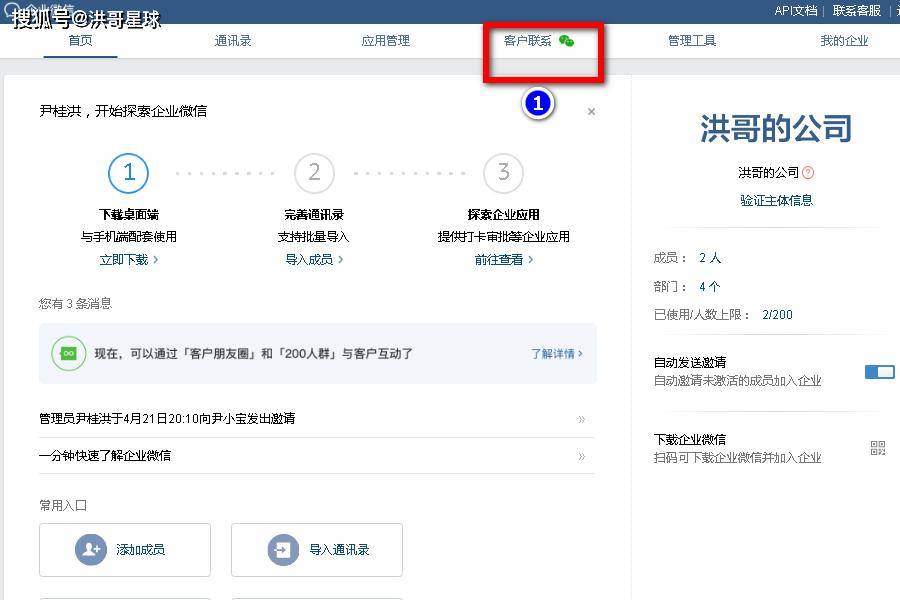Click the question mark icon beside 洪哥的公司

point(808,173)
